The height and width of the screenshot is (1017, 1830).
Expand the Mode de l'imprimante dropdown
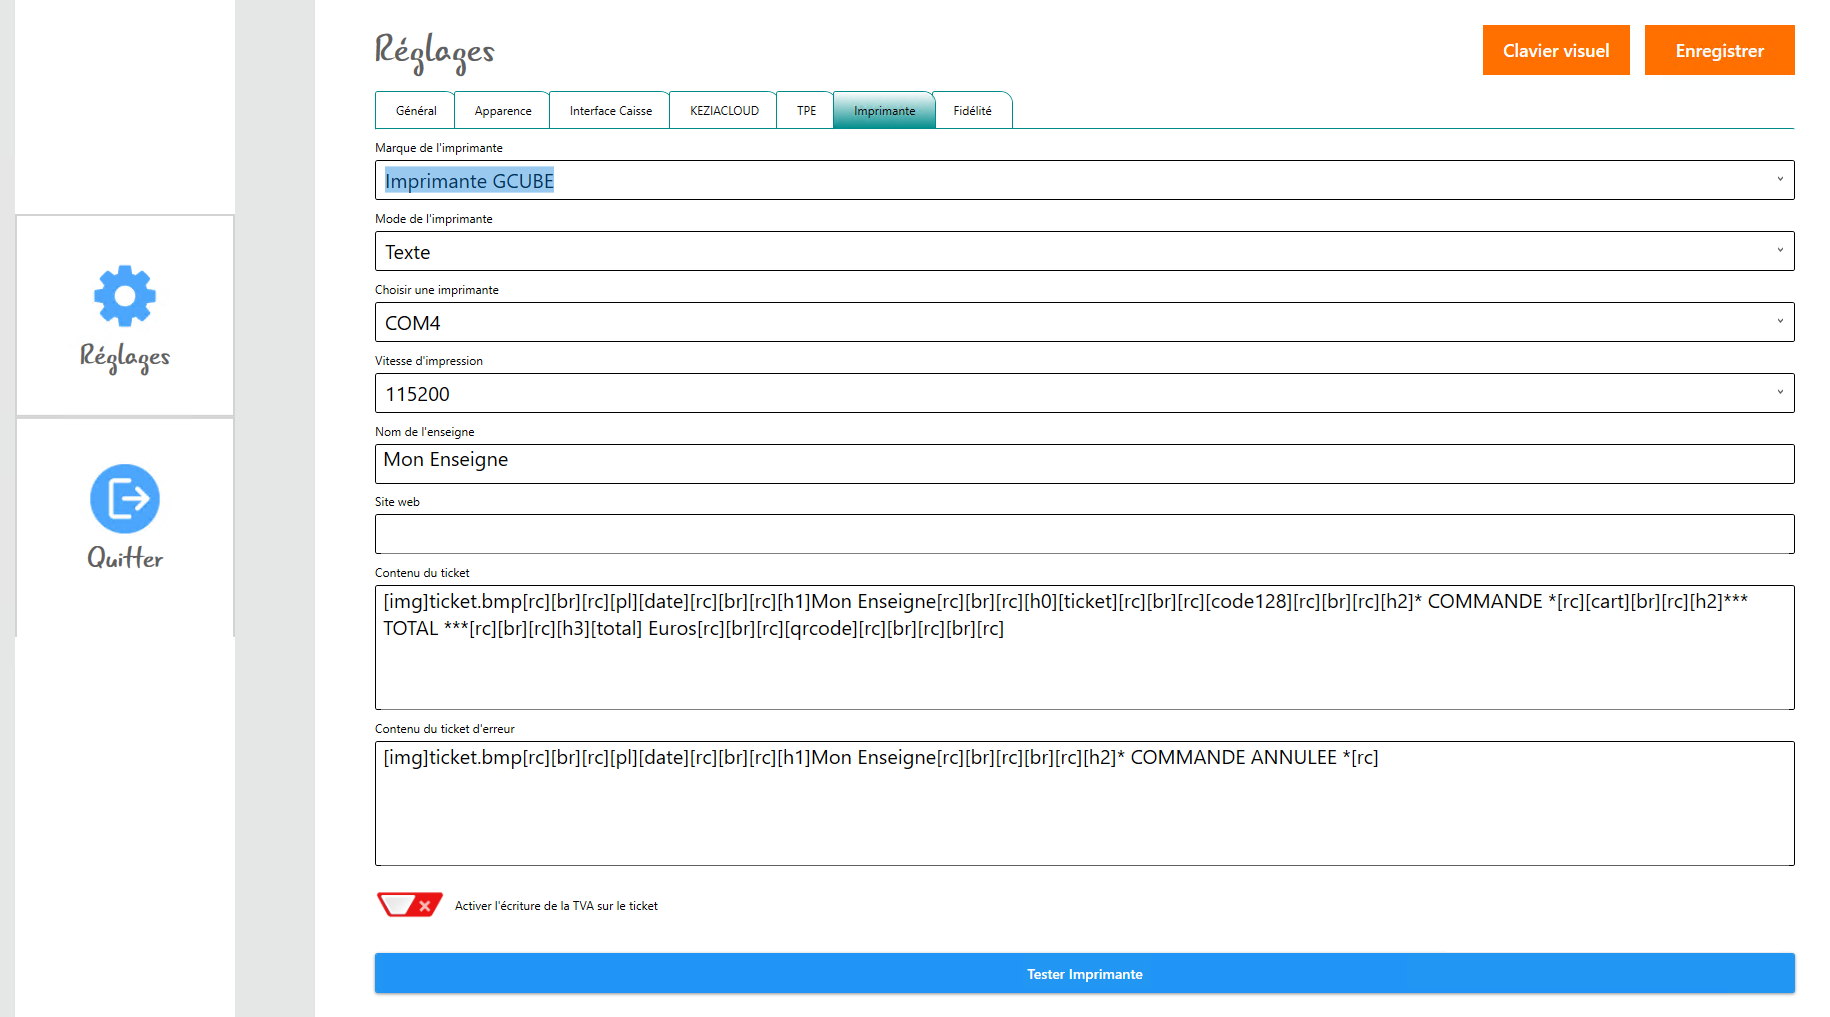click(x=1084, y=252)
